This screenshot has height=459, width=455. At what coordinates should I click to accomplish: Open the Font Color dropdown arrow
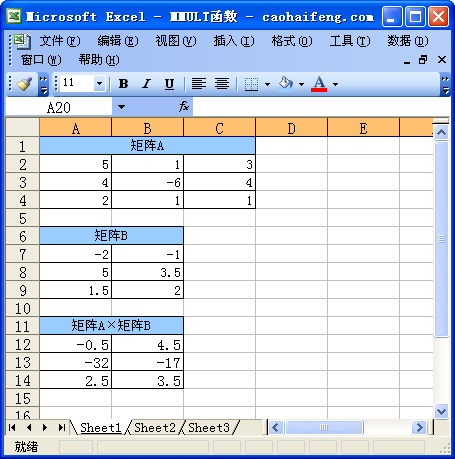click(x=335, y=84)
